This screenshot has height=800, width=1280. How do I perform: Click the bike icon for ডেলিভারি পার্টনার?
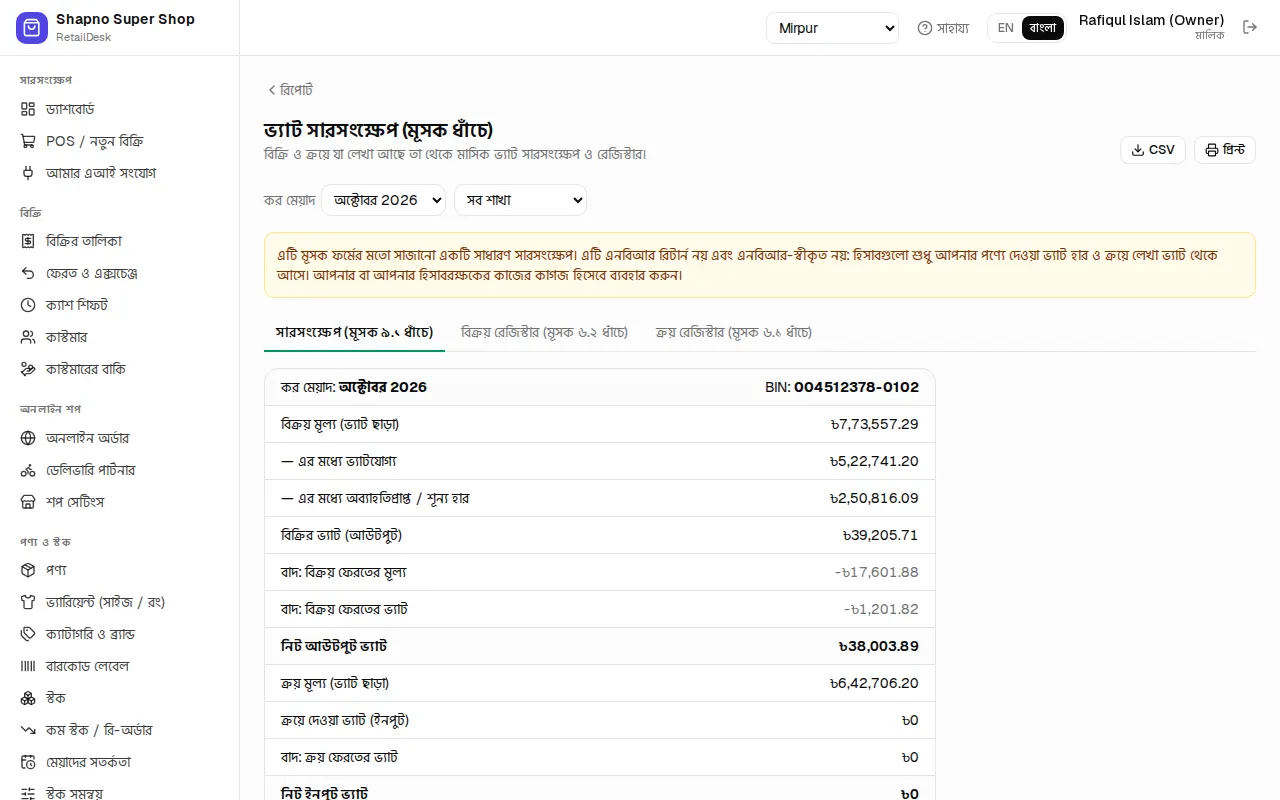click(28, 470)
